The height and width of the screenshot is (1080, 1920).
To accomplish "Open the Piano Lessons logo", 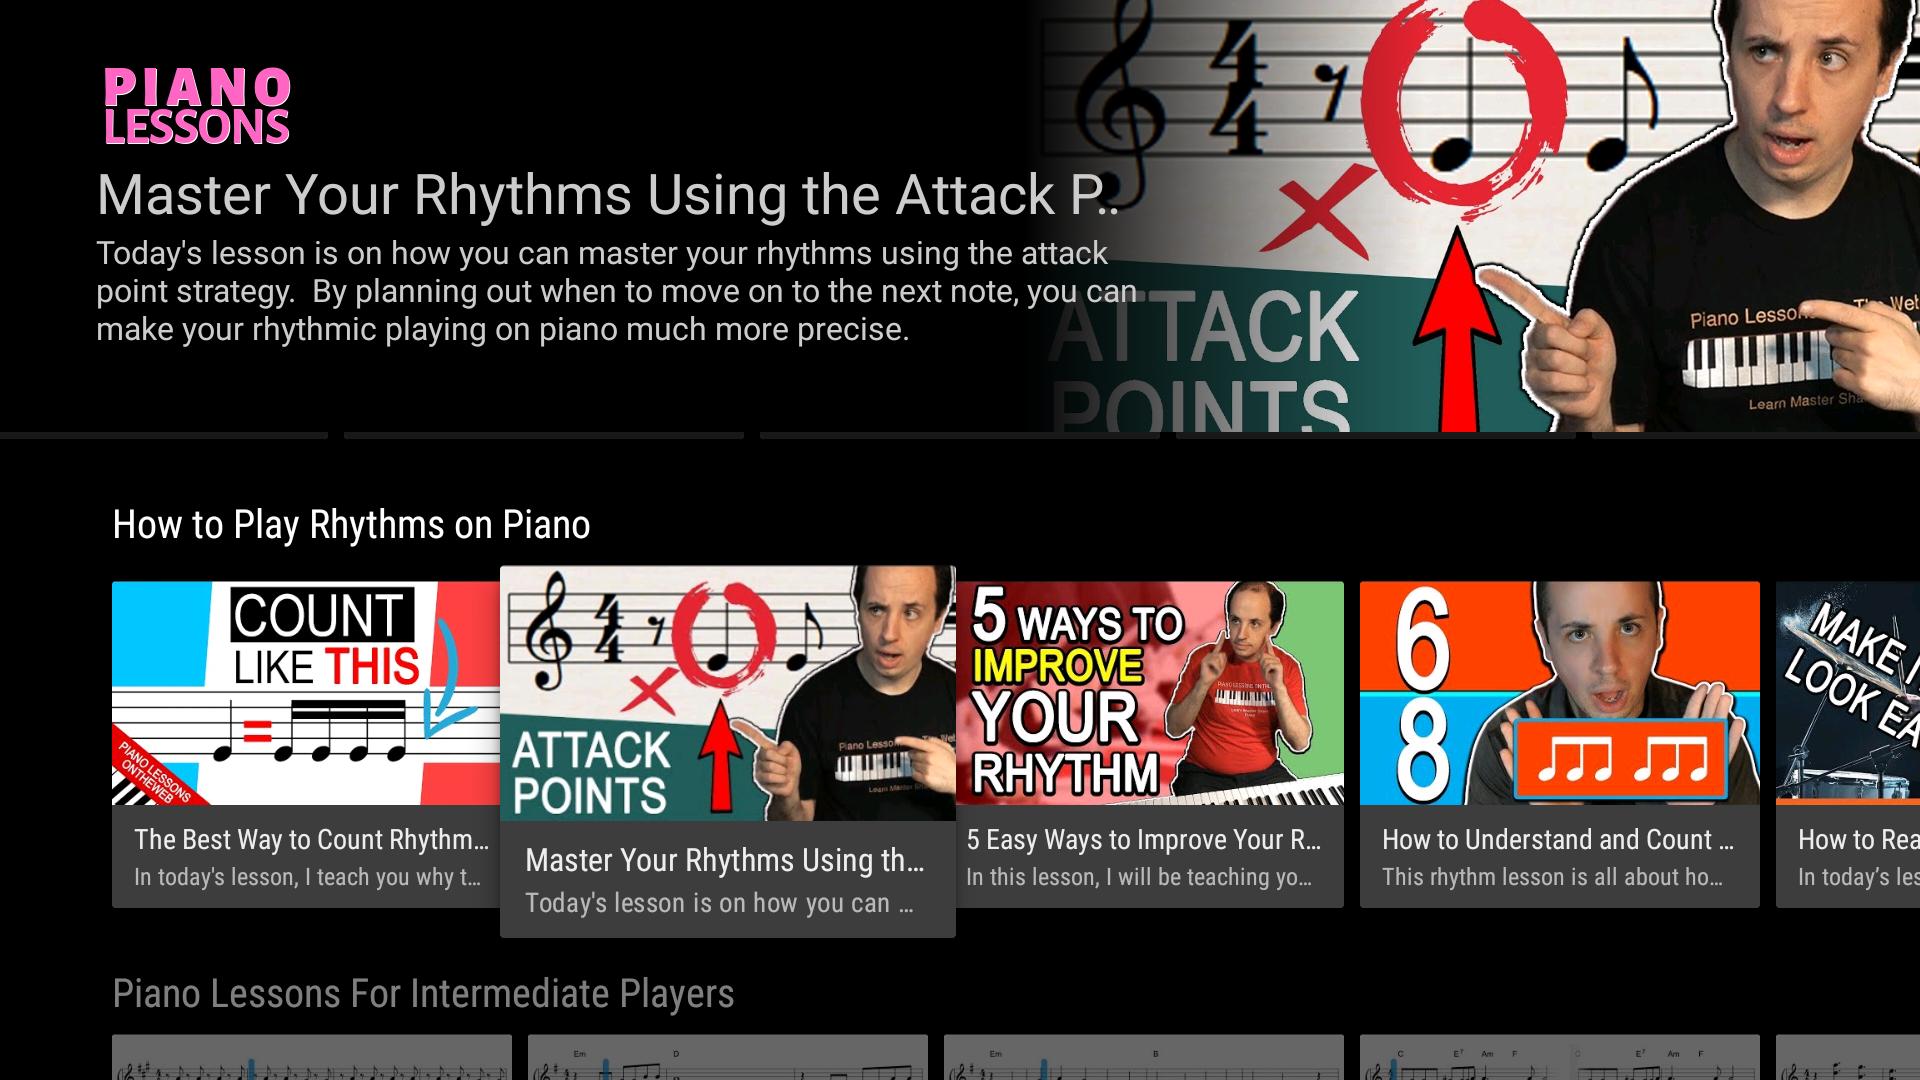I will [197, 106].
